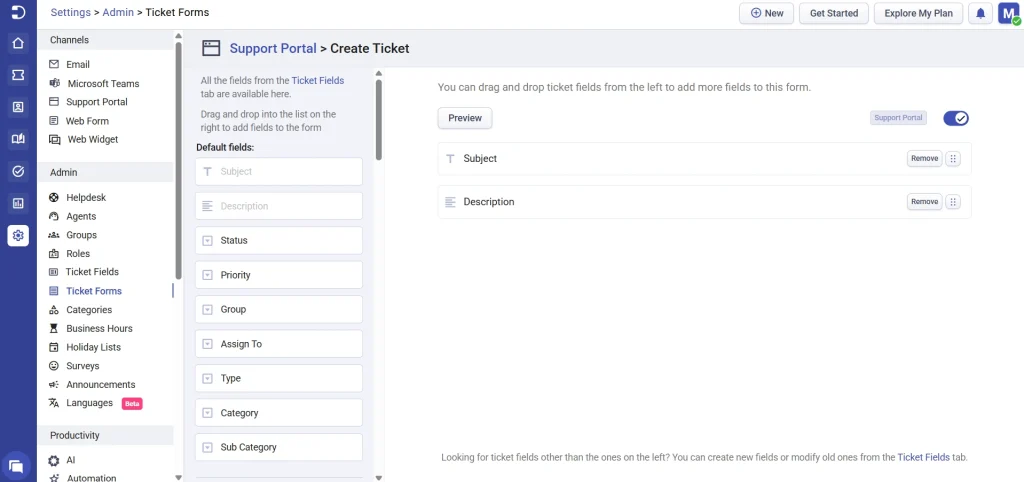
Task: Click the Helpdesk lifebuoy icon
Action: (54, 197)
